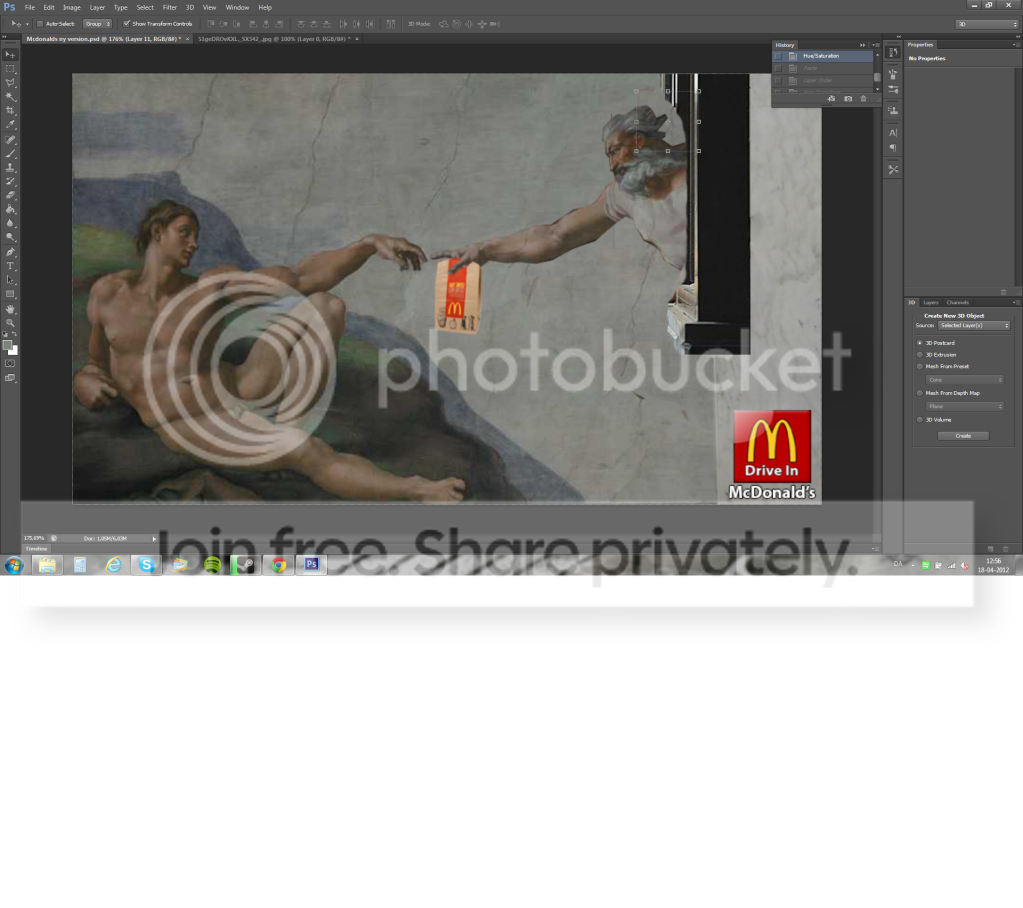This screenshot has height=908, width=1023.
Task: Open the status bar info arrow
Action: click(154, 539)
